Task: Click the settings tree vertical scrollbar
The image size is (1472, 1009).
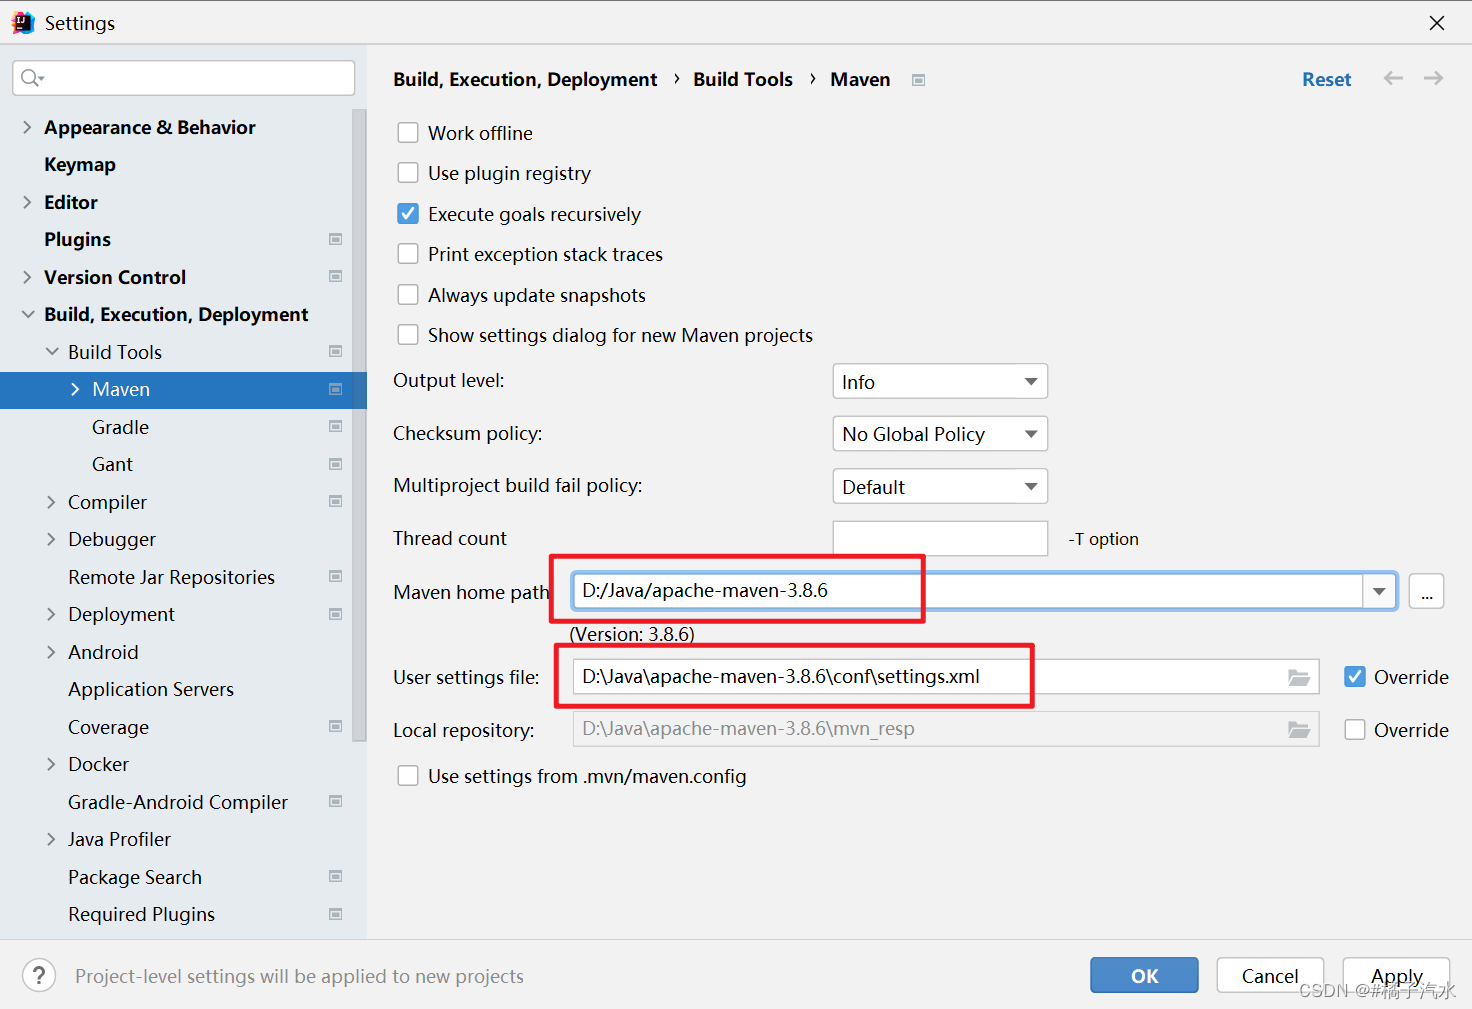Action: 359,425
